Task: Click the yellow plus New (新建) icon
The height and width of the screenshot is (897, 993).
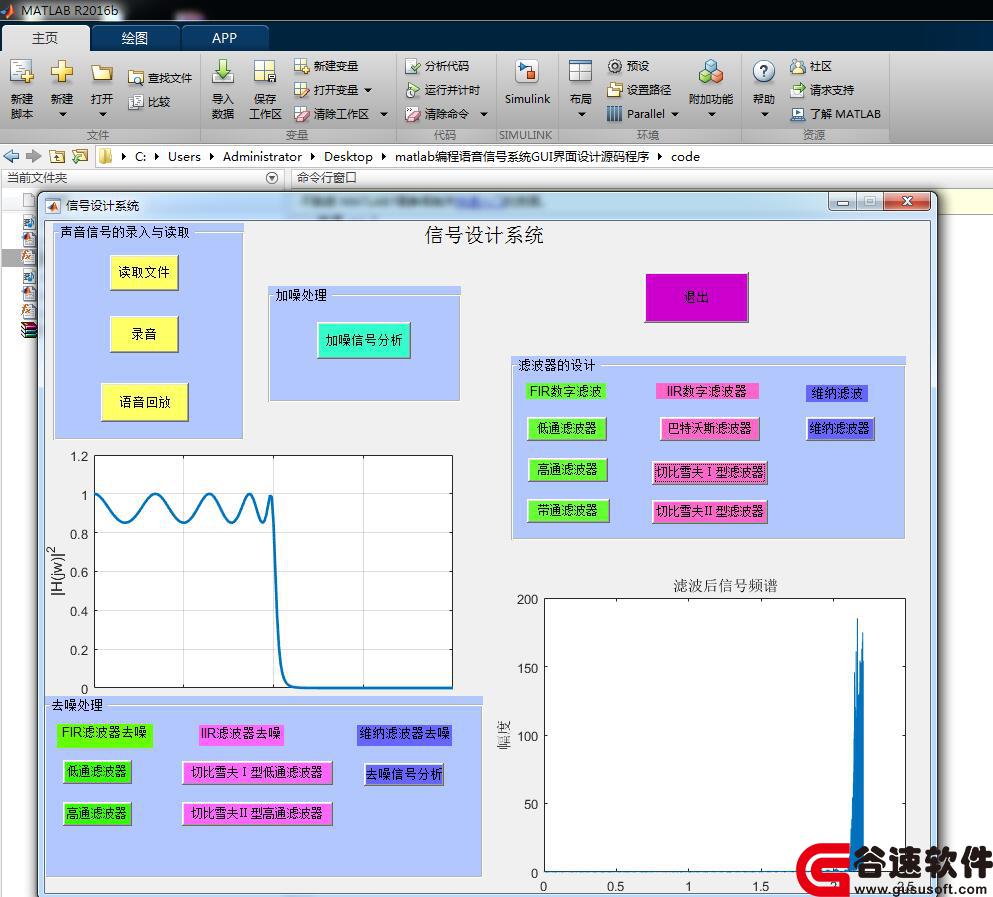Action: coord(62,72)
